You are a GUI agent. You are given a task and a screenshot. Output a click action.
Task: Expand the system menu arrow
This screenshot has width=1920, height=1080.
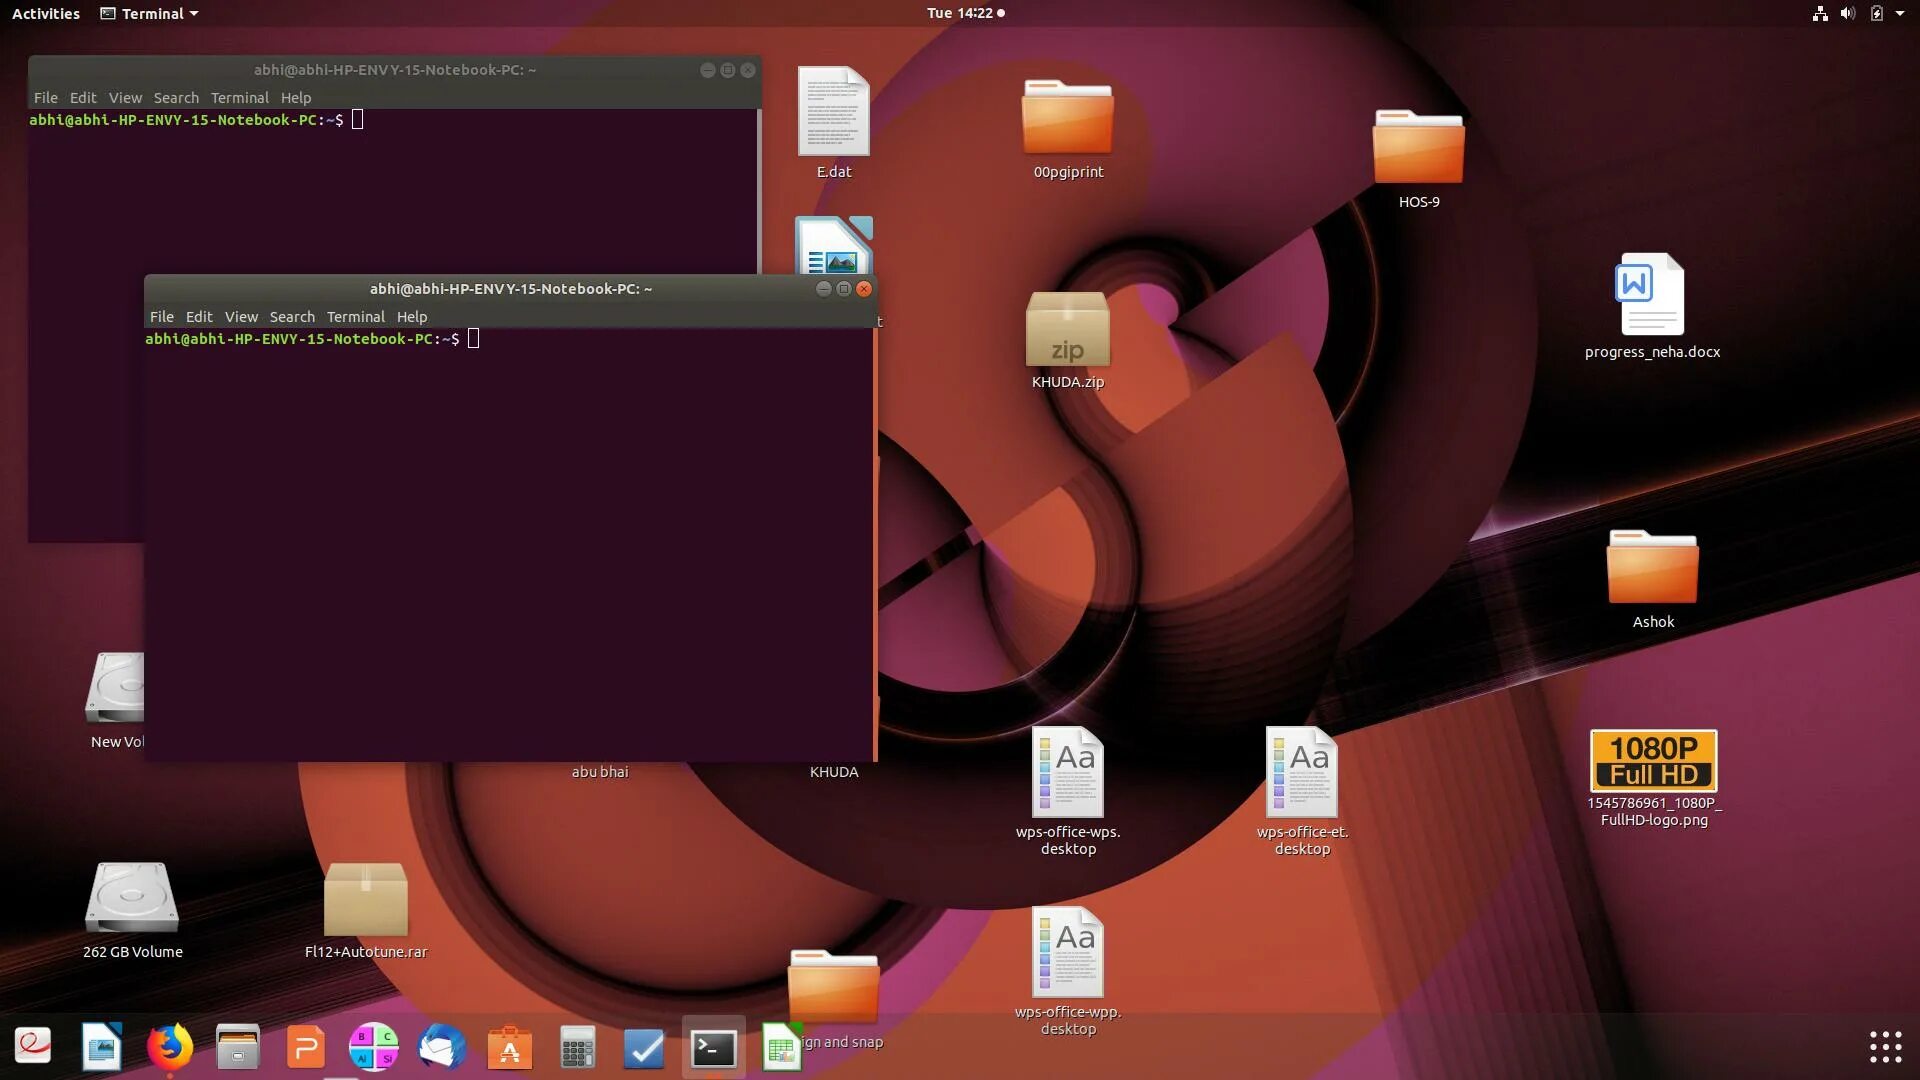(x=1900, y=13)
